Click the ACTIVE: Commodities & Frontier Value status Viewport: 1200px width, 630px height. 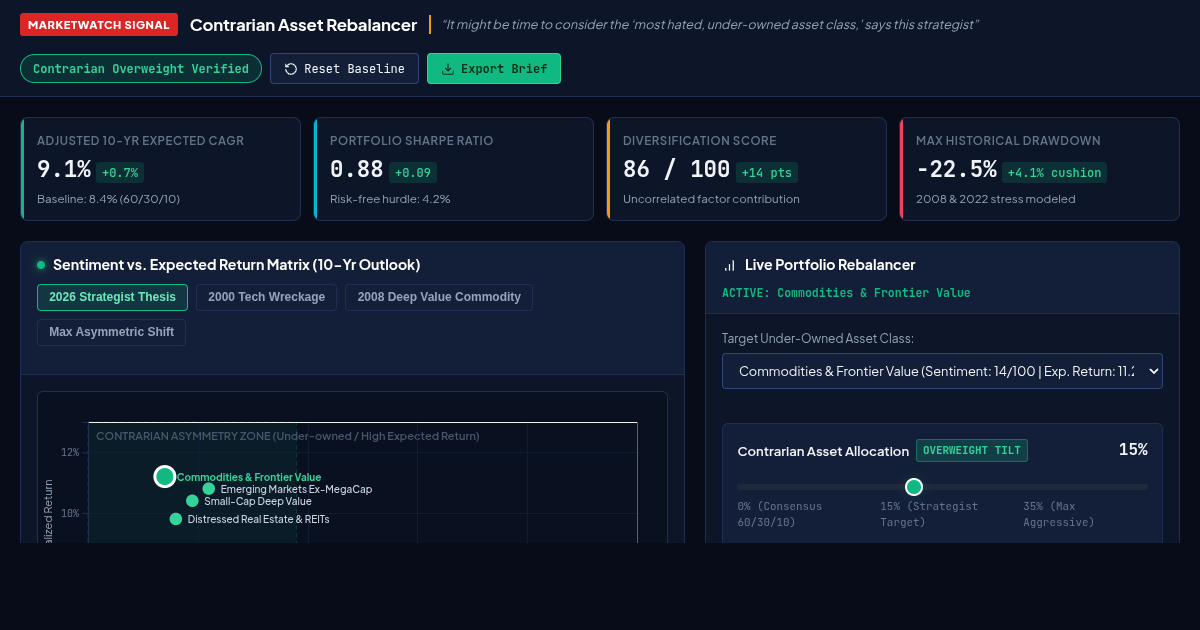tap(846, 293)
